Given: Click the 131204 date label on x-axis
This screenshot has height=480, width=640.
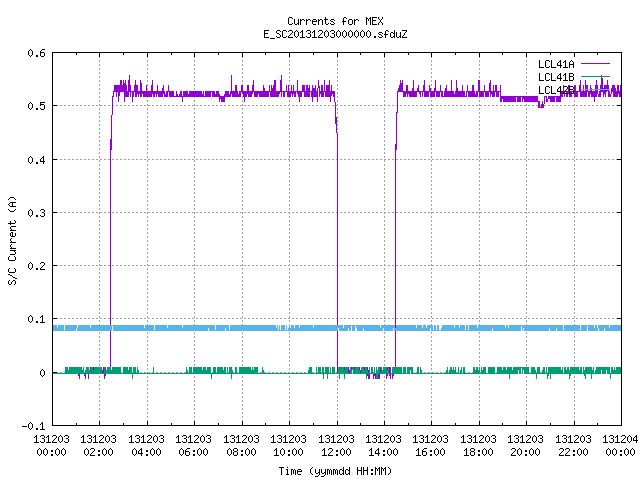Looking at the screenshot, I should pos(620,439).
